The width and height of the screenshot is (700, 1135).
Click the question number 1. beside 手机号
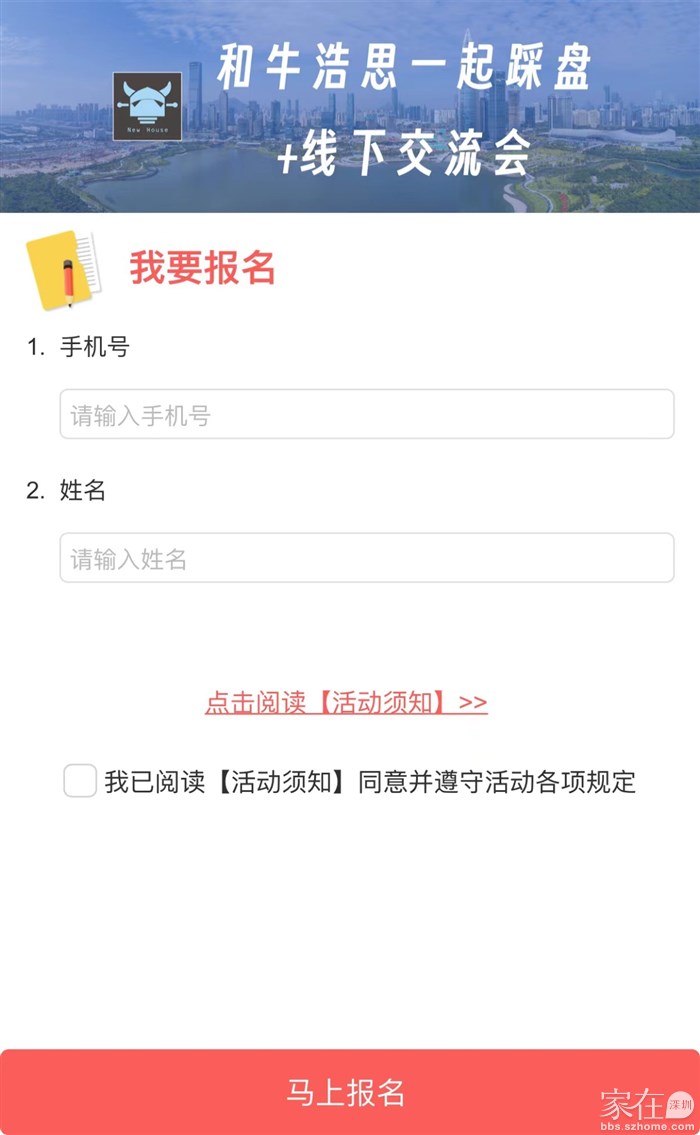pos(36,347)
